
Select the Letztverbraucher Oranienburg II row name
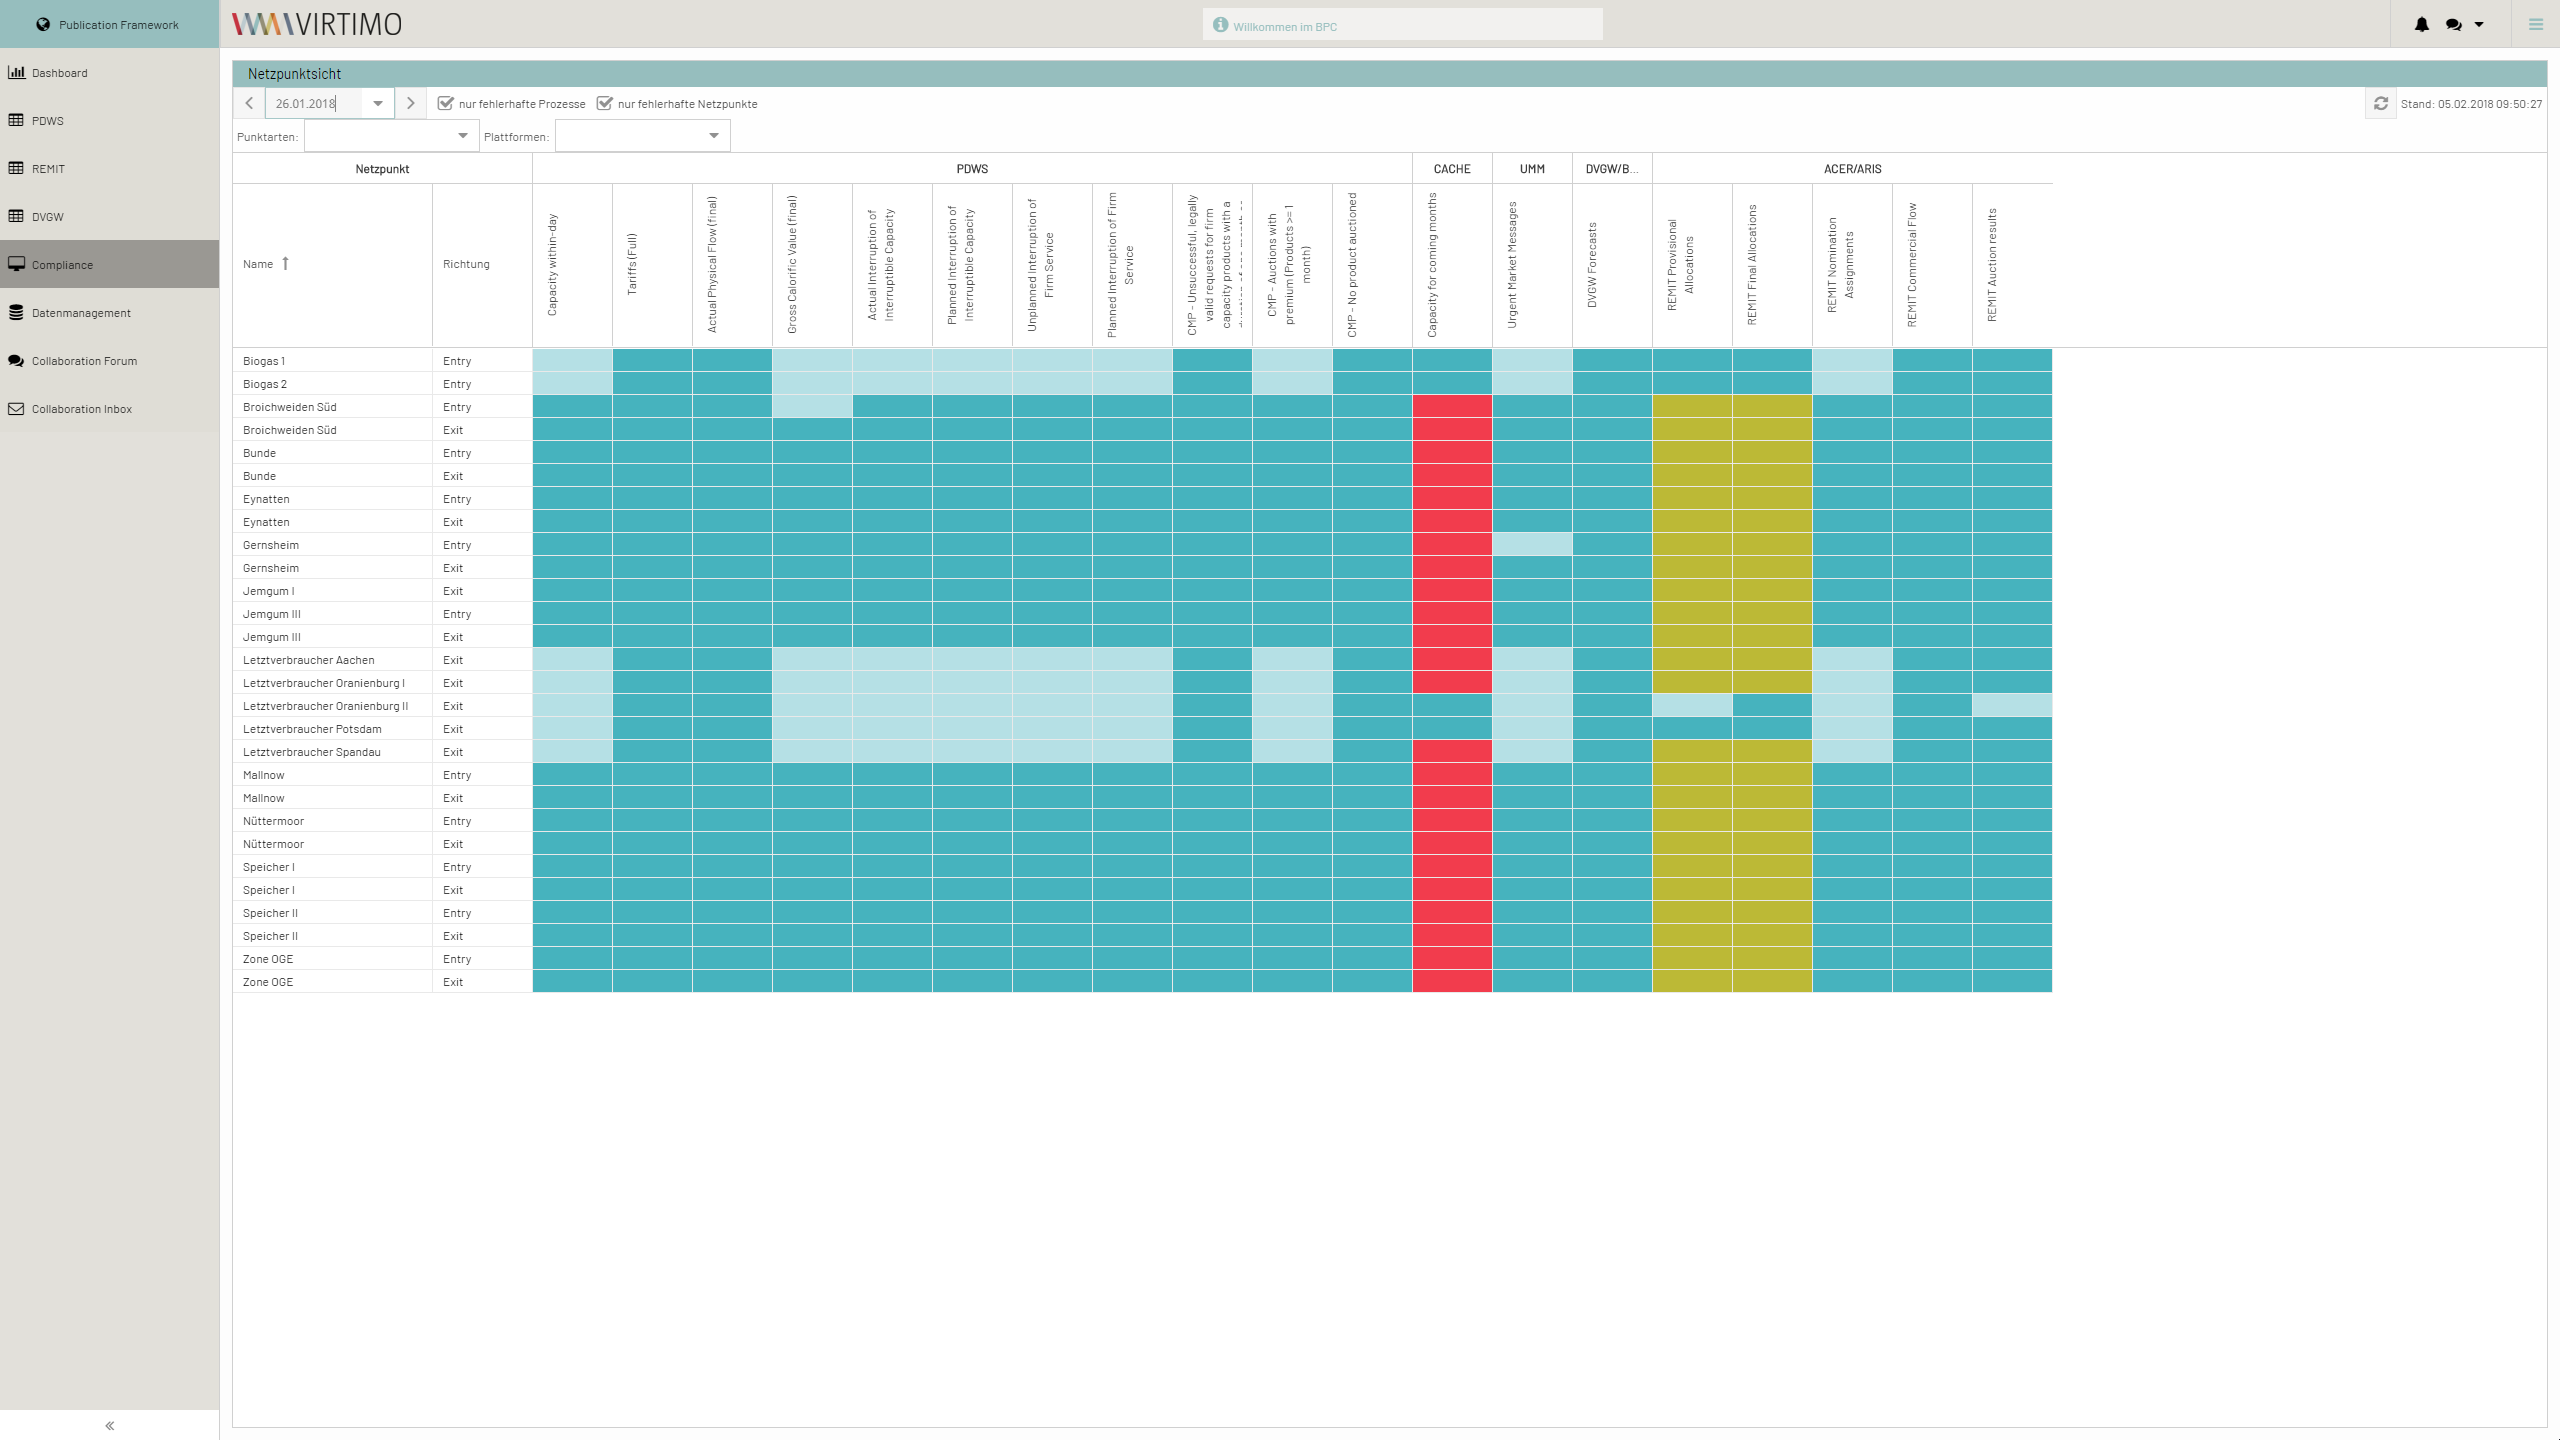pos(326,706)
